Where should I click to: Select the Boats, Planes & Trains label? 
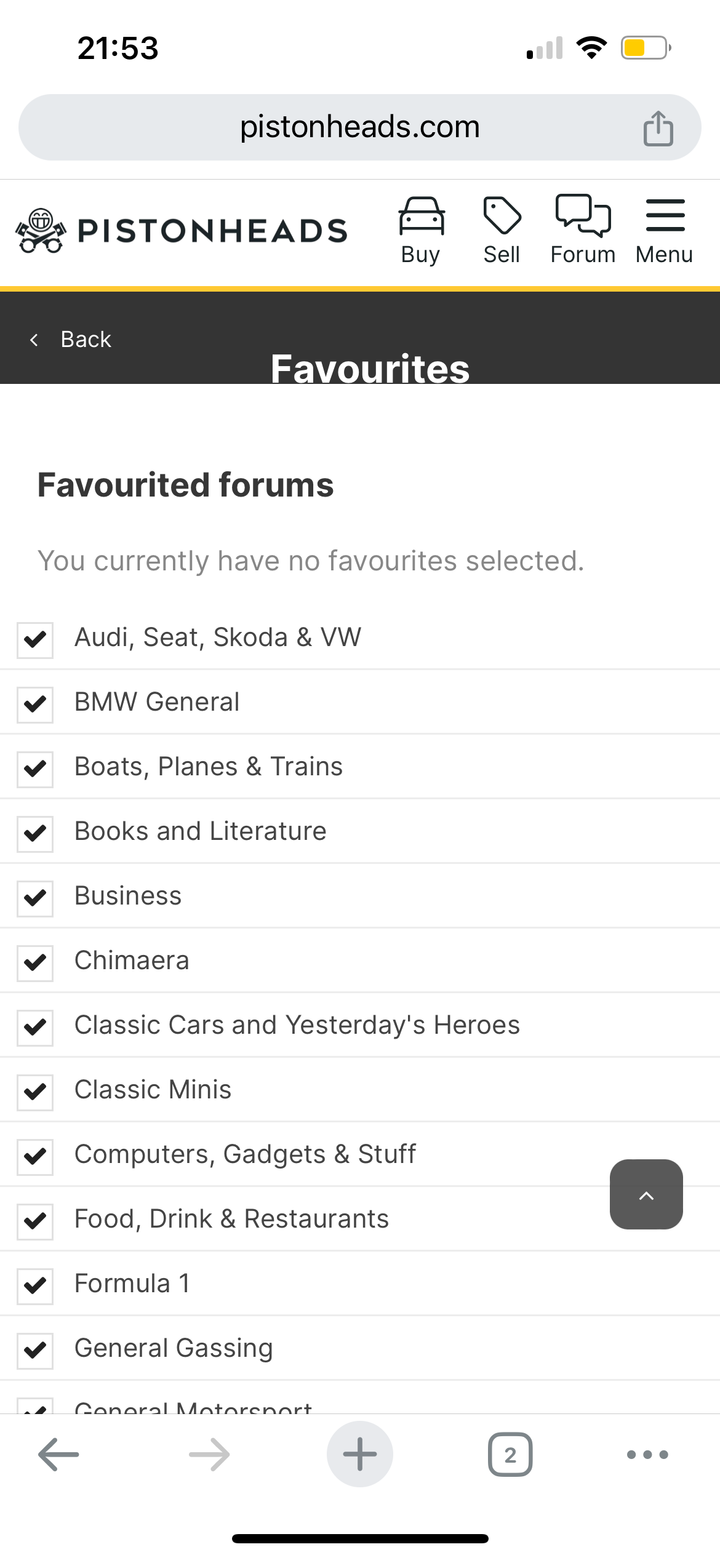click(208, 766)
